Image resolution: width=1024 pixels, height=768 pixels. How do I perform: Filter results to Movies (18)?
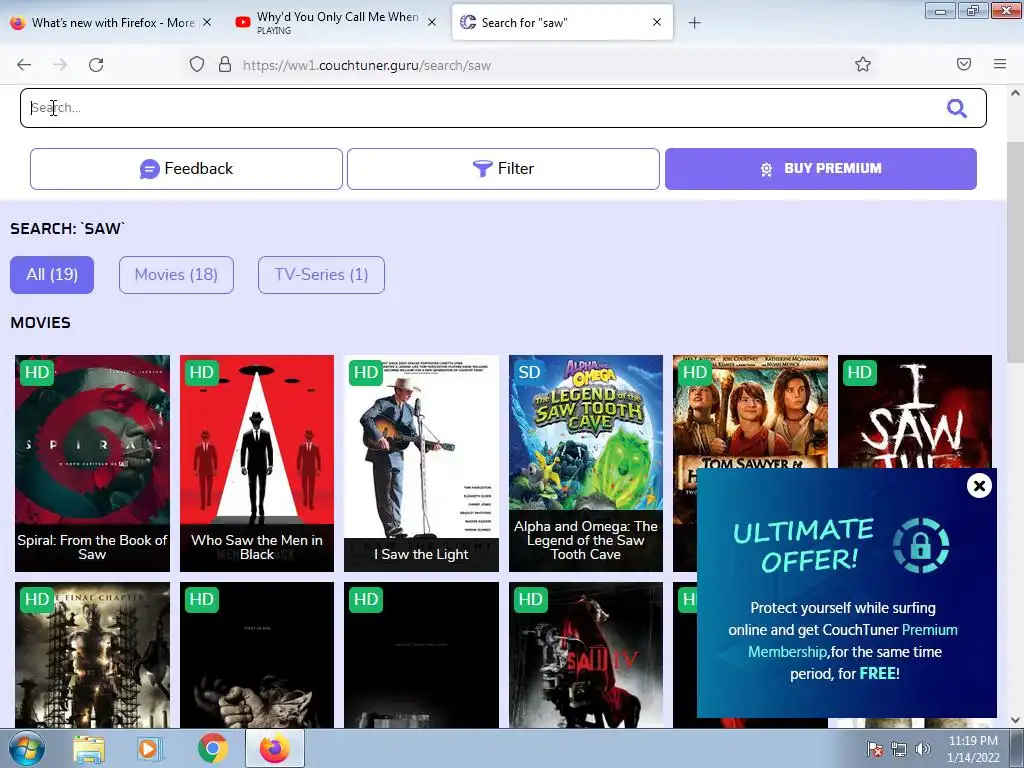[x=176, y=275]
